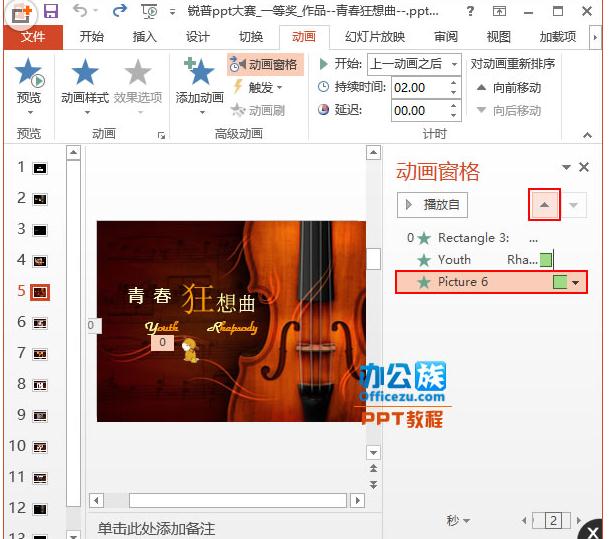Open PowerPoint help question mark
This screenshot has width=616, height=539.
pyautogui.click(x=470, y=11)
